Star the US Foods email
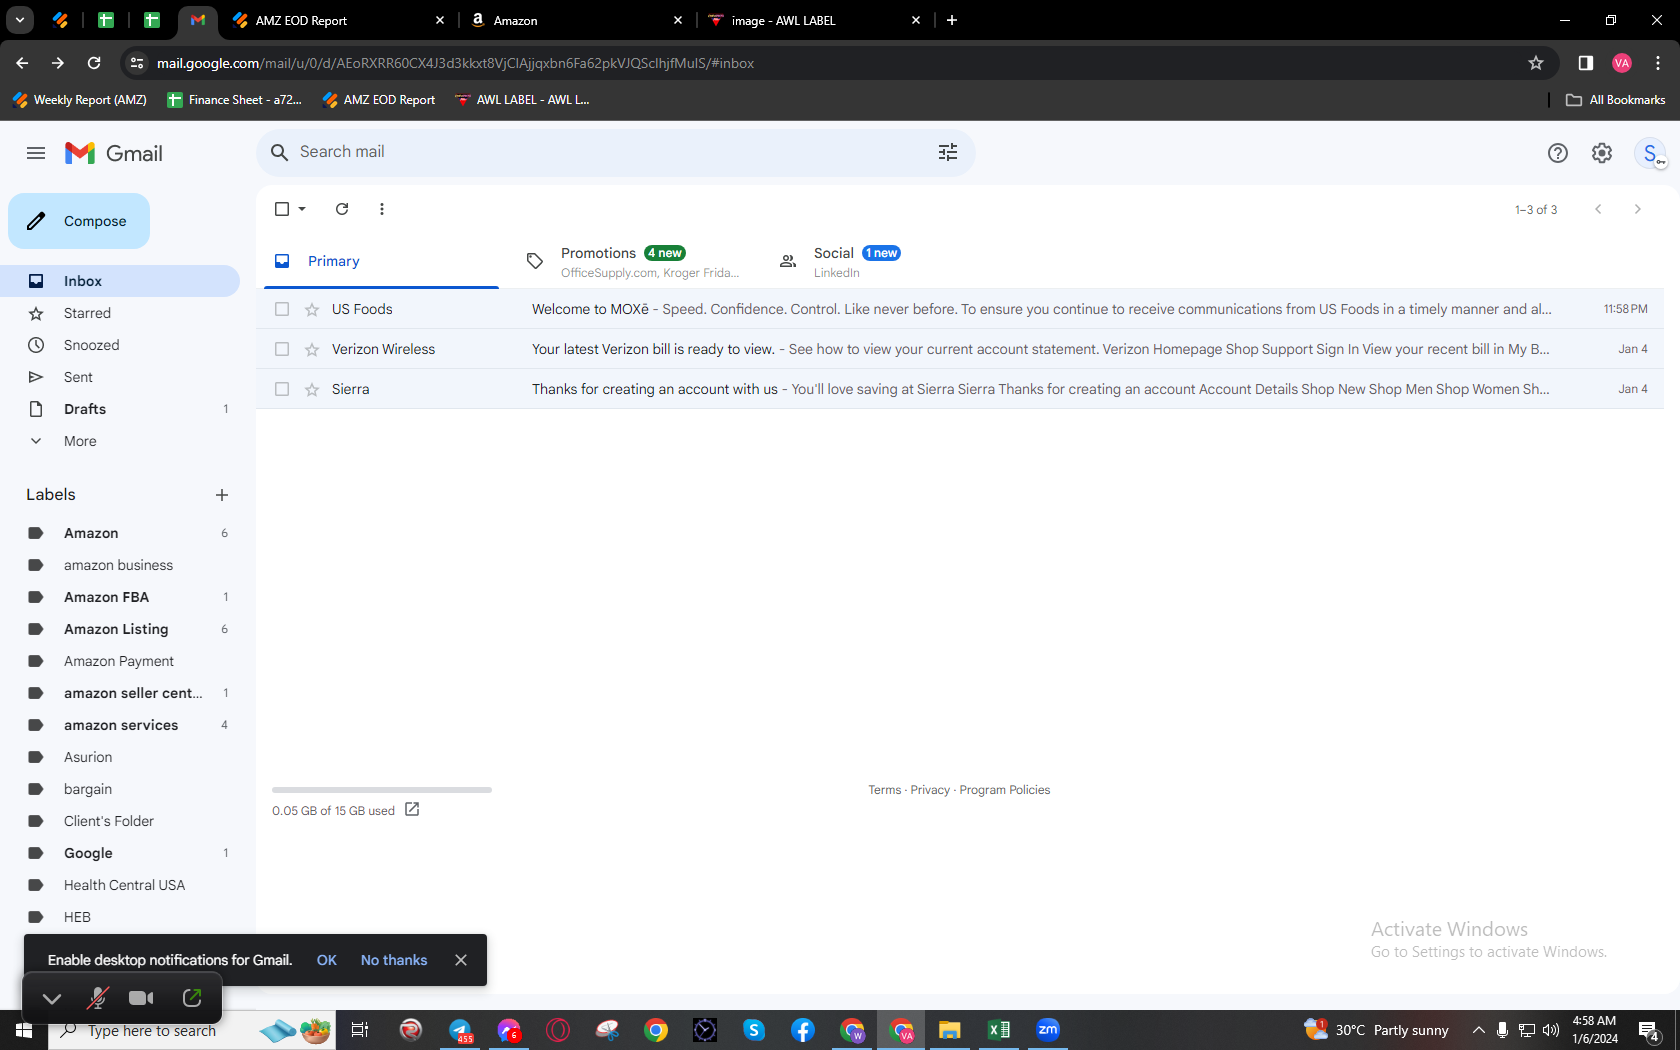This screenshot has width=1680, height=1050. (312, 310)
